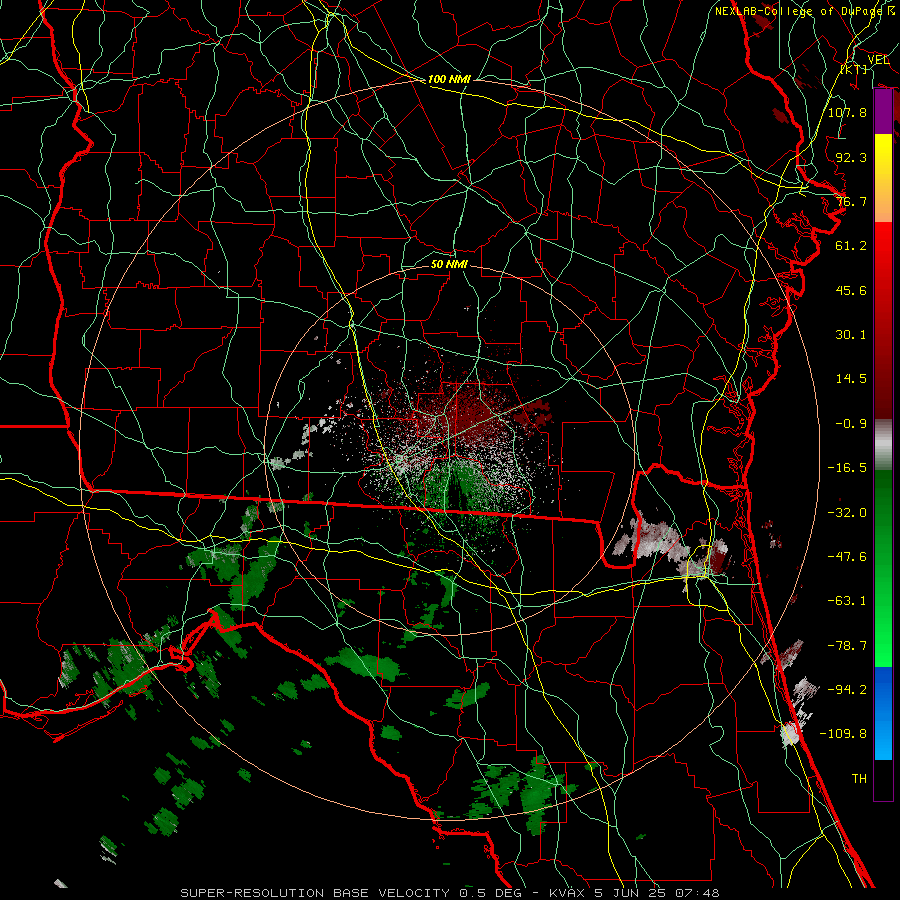Click the -47.6 velocity scale value
The image size is (900, 900).
coord(847,557)
